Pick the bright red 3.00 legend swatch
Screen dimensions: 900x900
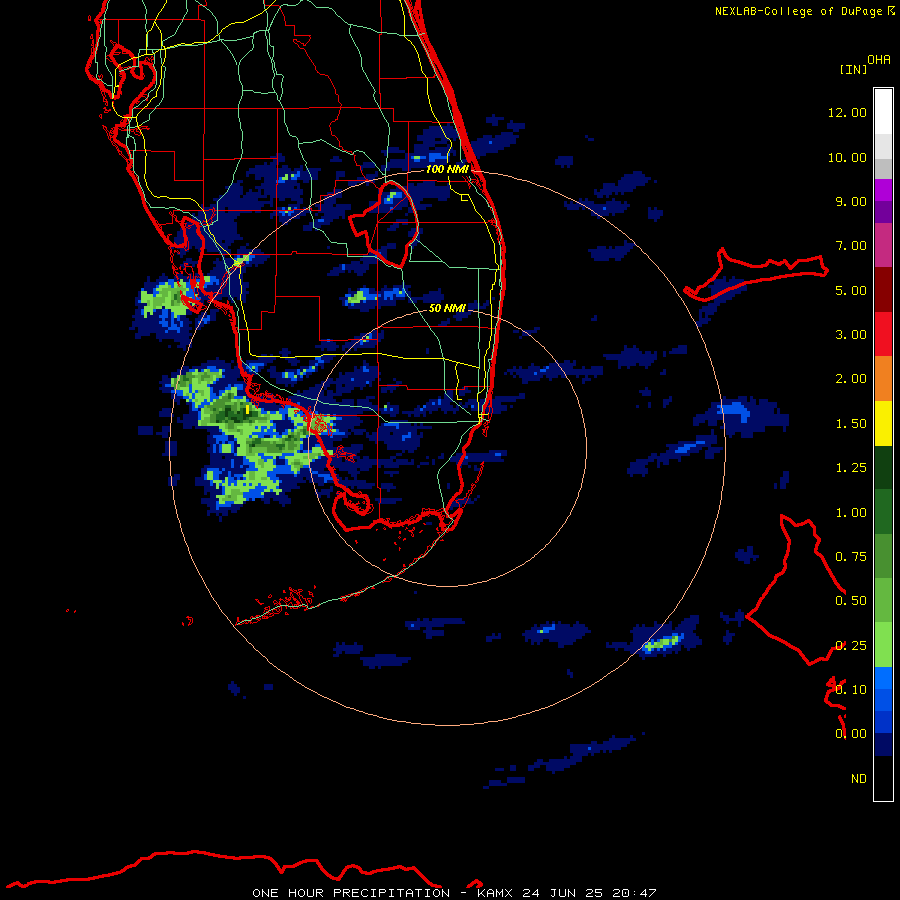click(883, 334)
